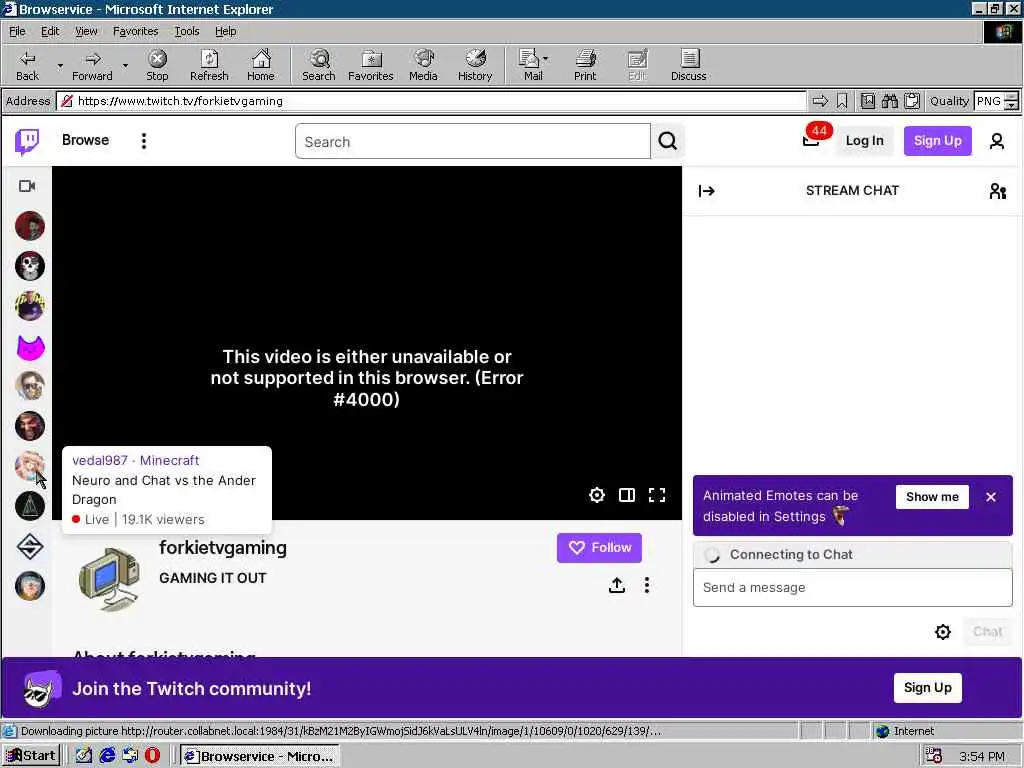The width and height of the screenshot is (1024, 768).
Task: Open the Browse link on Twitch
Action: [x=86, y=140]
